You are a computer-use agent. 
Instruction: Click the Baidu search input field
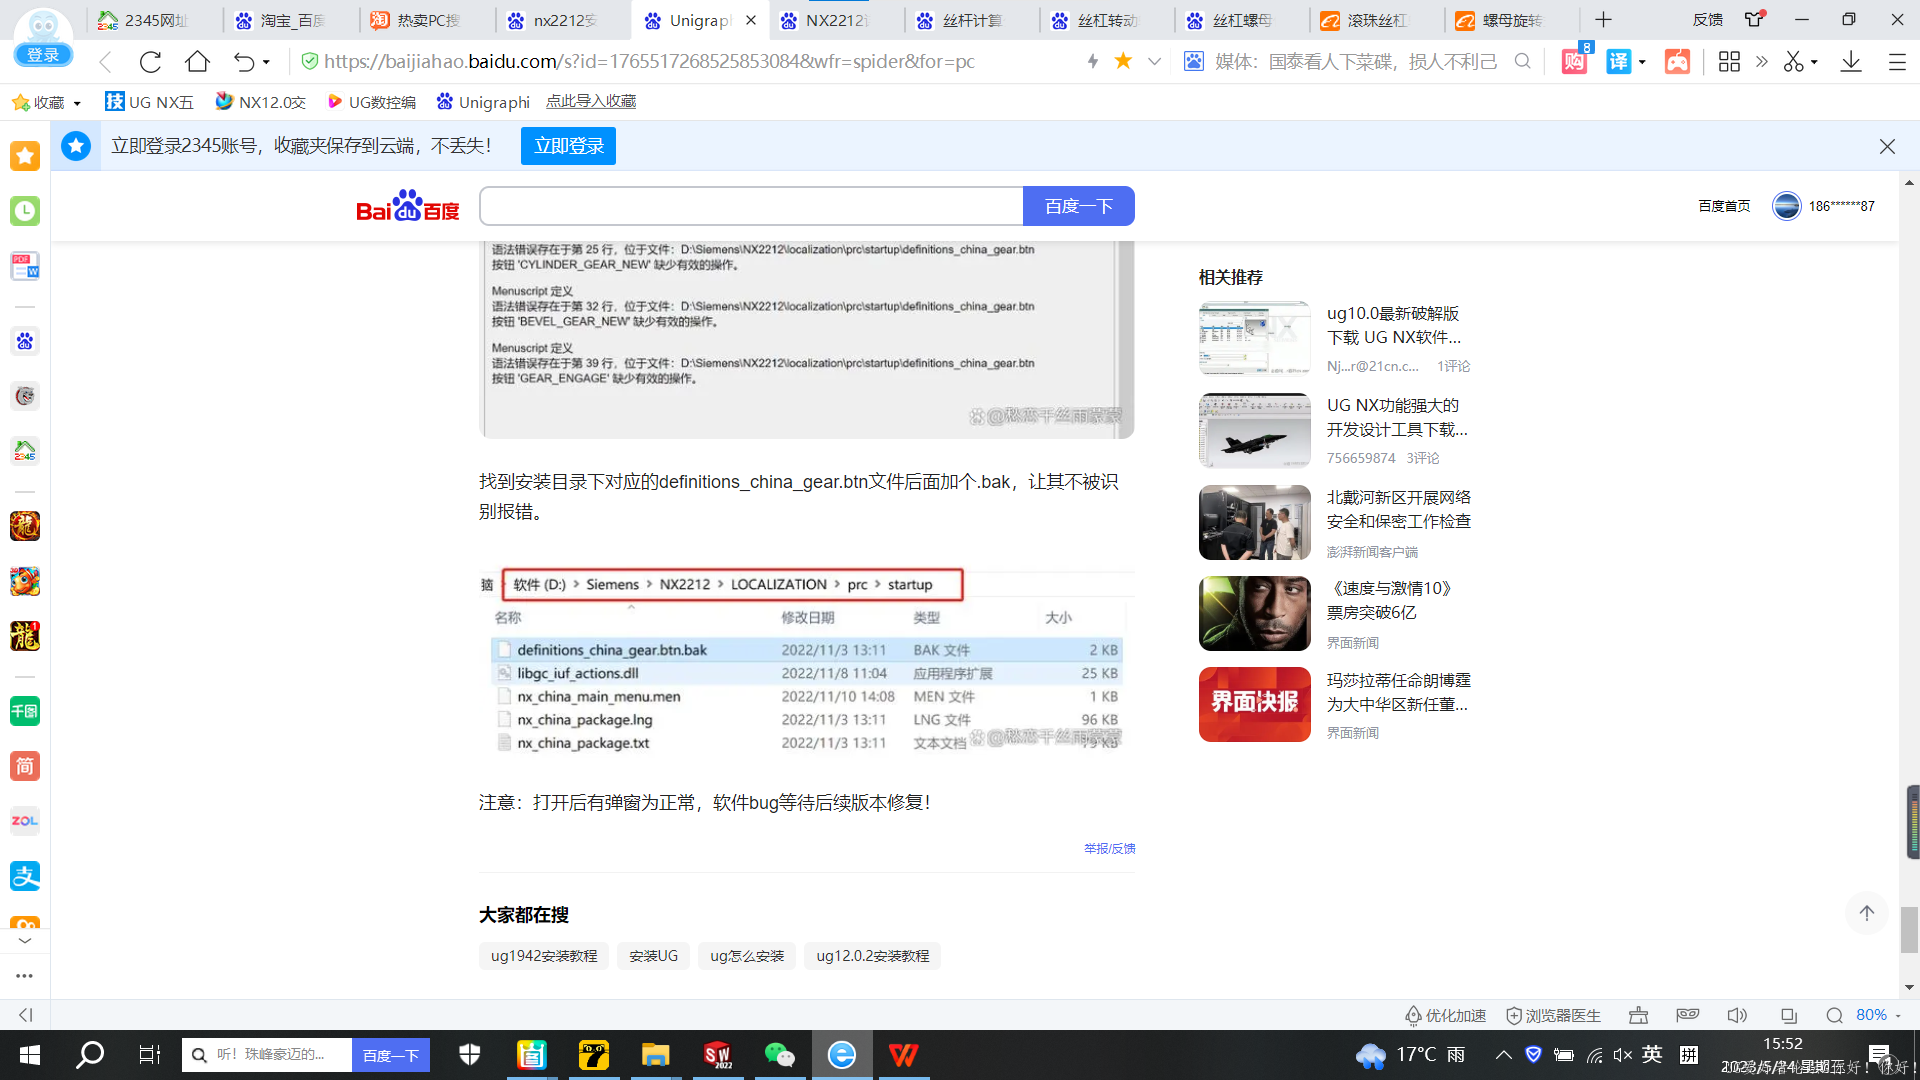[x=751, y=206]
